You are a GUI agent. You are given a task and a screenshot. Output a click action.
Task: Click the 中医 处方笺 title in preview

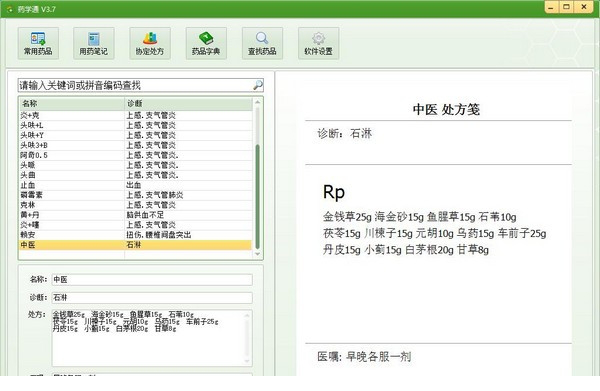click(x=446, y=109)
